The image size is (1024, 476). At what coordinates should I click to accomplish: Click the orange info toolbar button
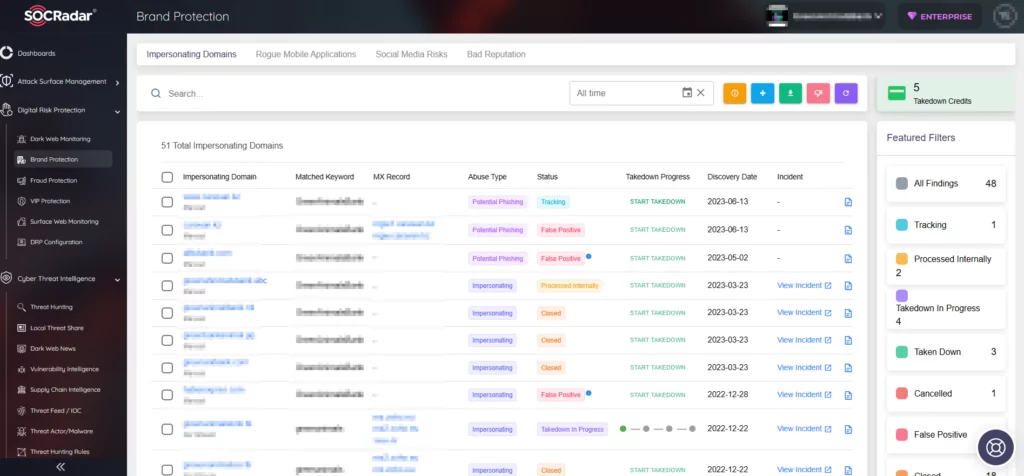point(735,93)
